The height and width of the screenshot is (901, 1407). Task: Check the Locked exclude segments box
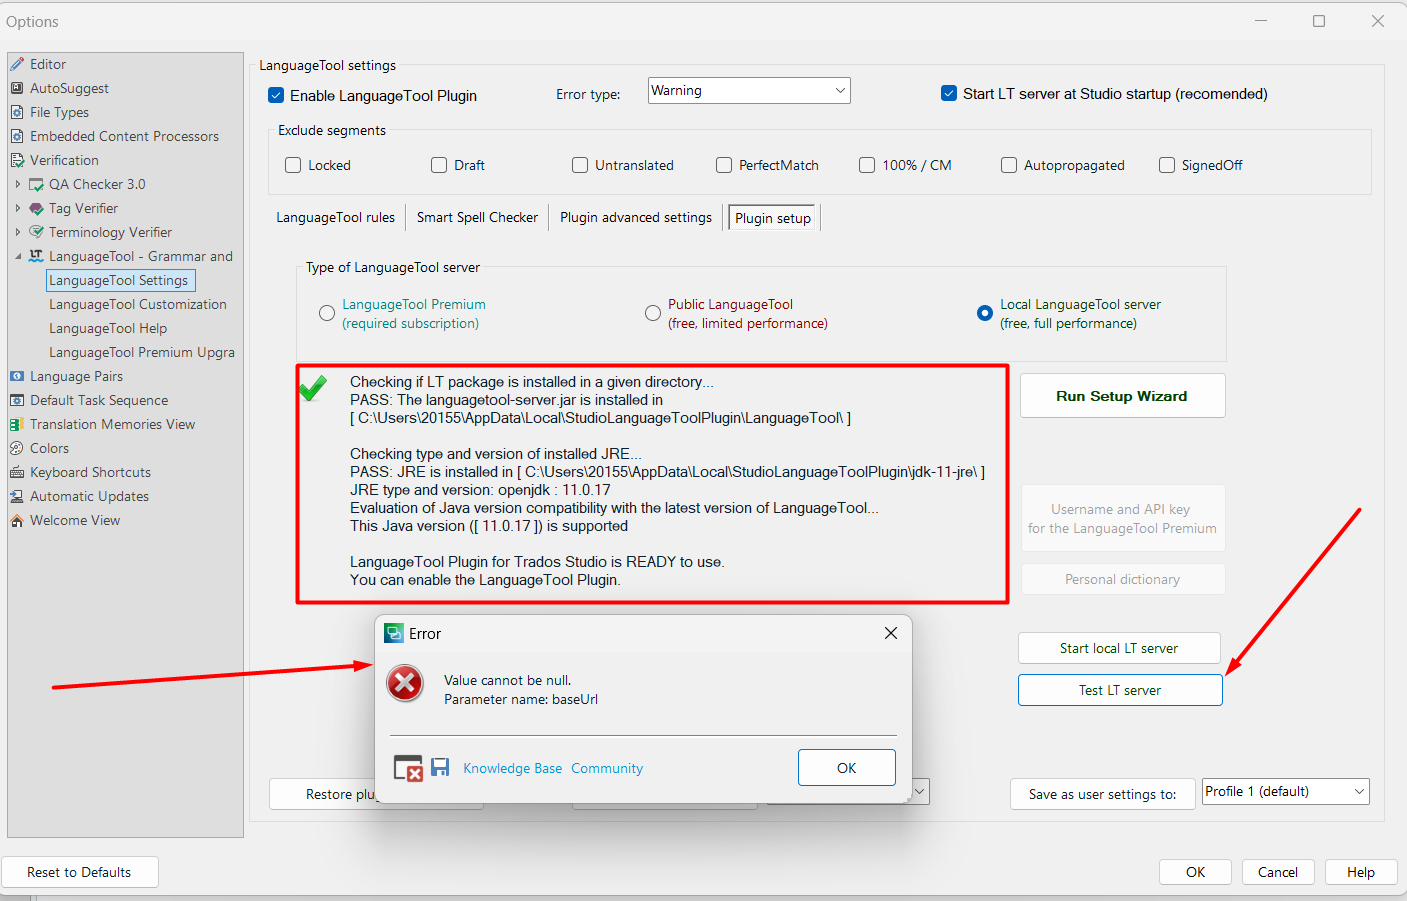click(x=293, y=165)
